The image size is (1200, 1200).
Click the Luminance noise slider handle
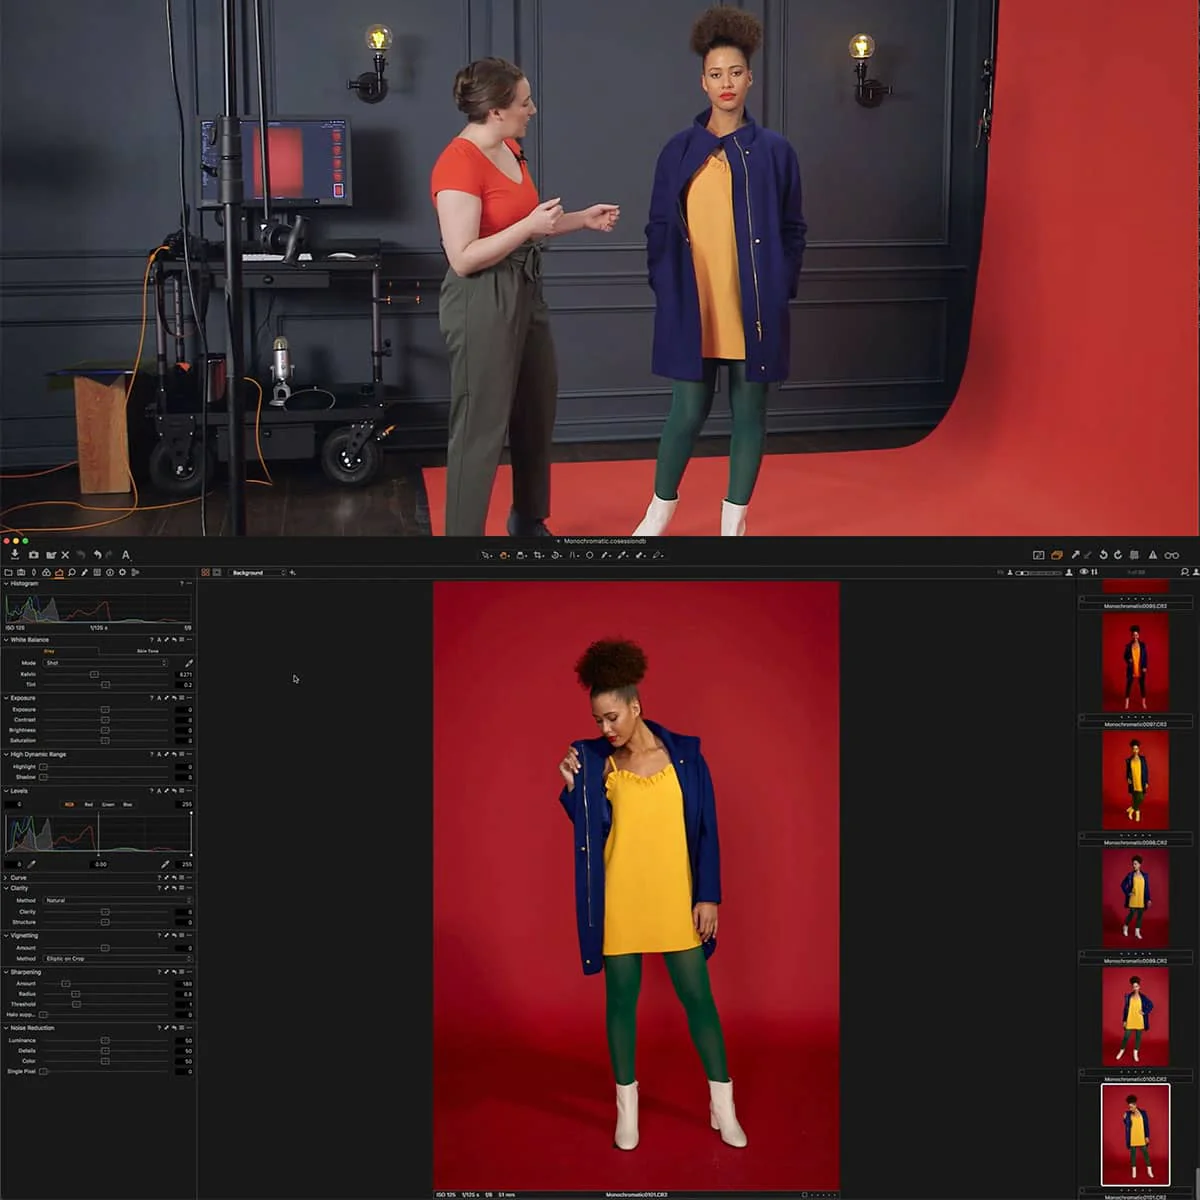tap(105, 1040)
